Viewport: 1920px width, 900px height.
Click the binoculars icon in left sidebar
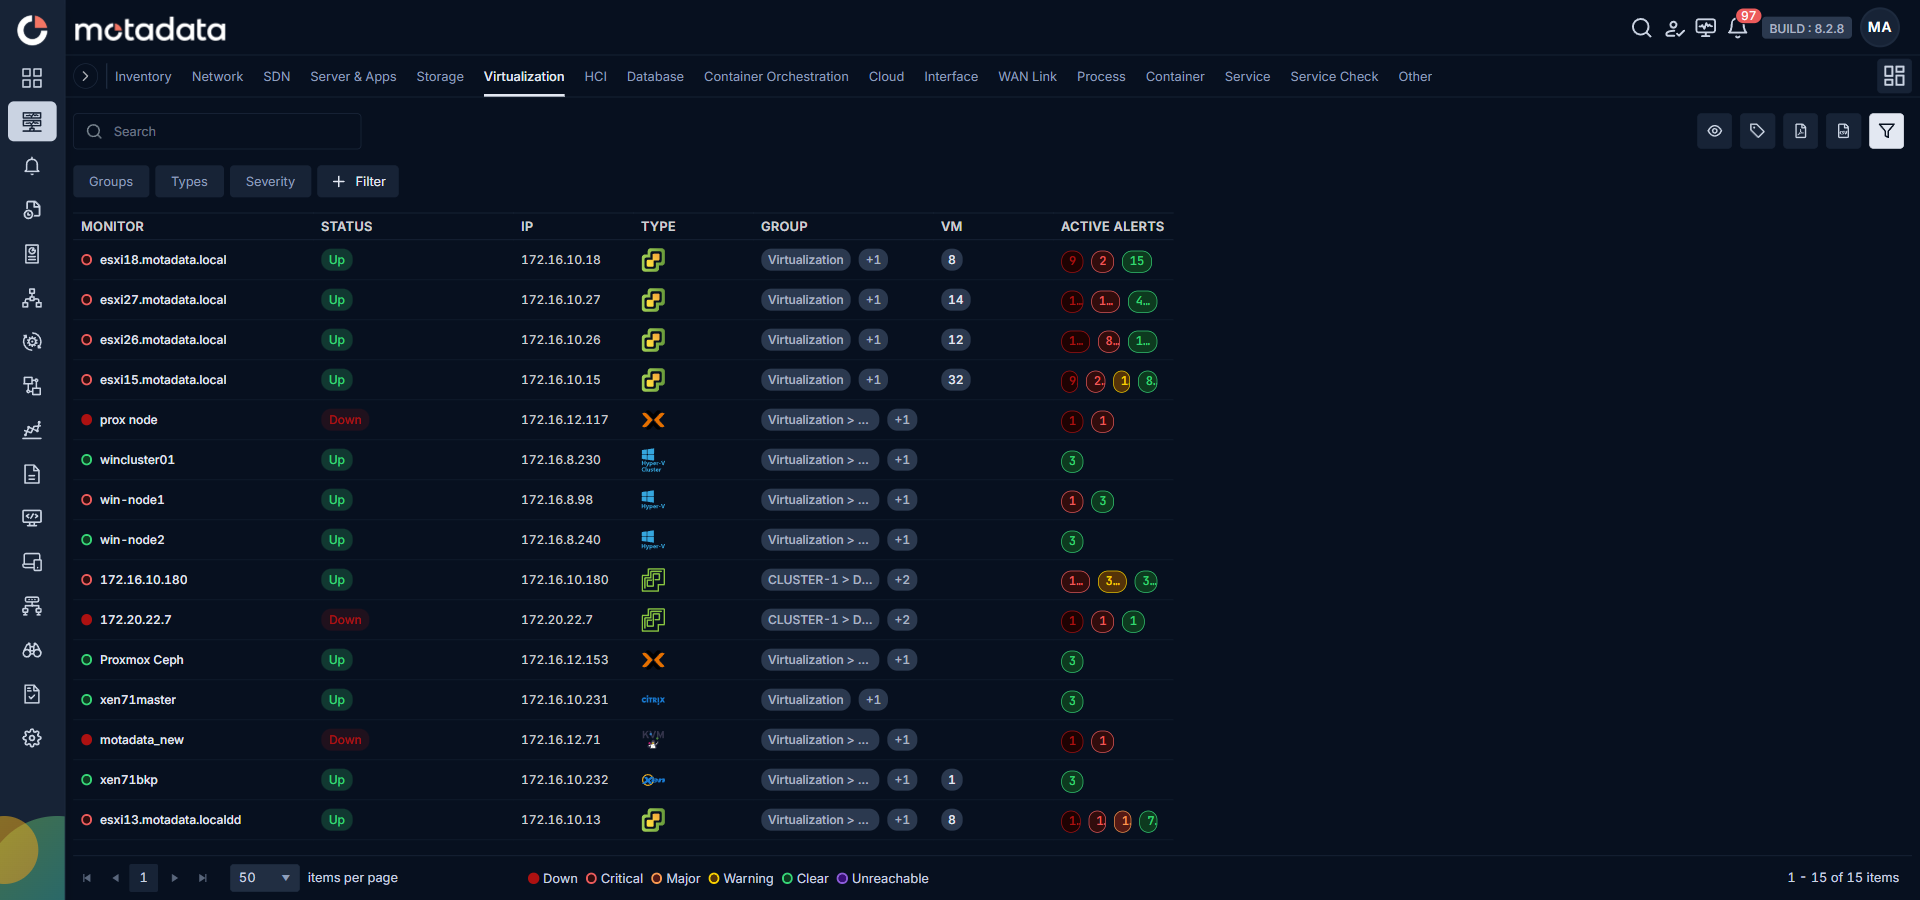click(32, 650)
